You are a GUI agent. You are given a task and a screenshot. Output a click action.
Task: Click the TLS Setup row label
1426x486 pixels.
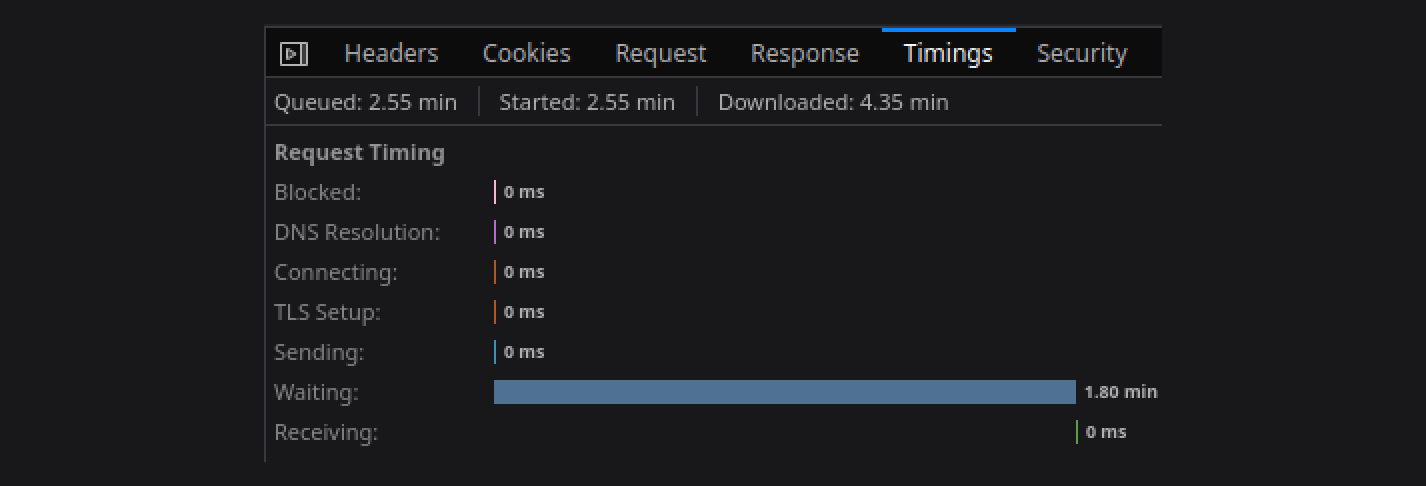328,312
